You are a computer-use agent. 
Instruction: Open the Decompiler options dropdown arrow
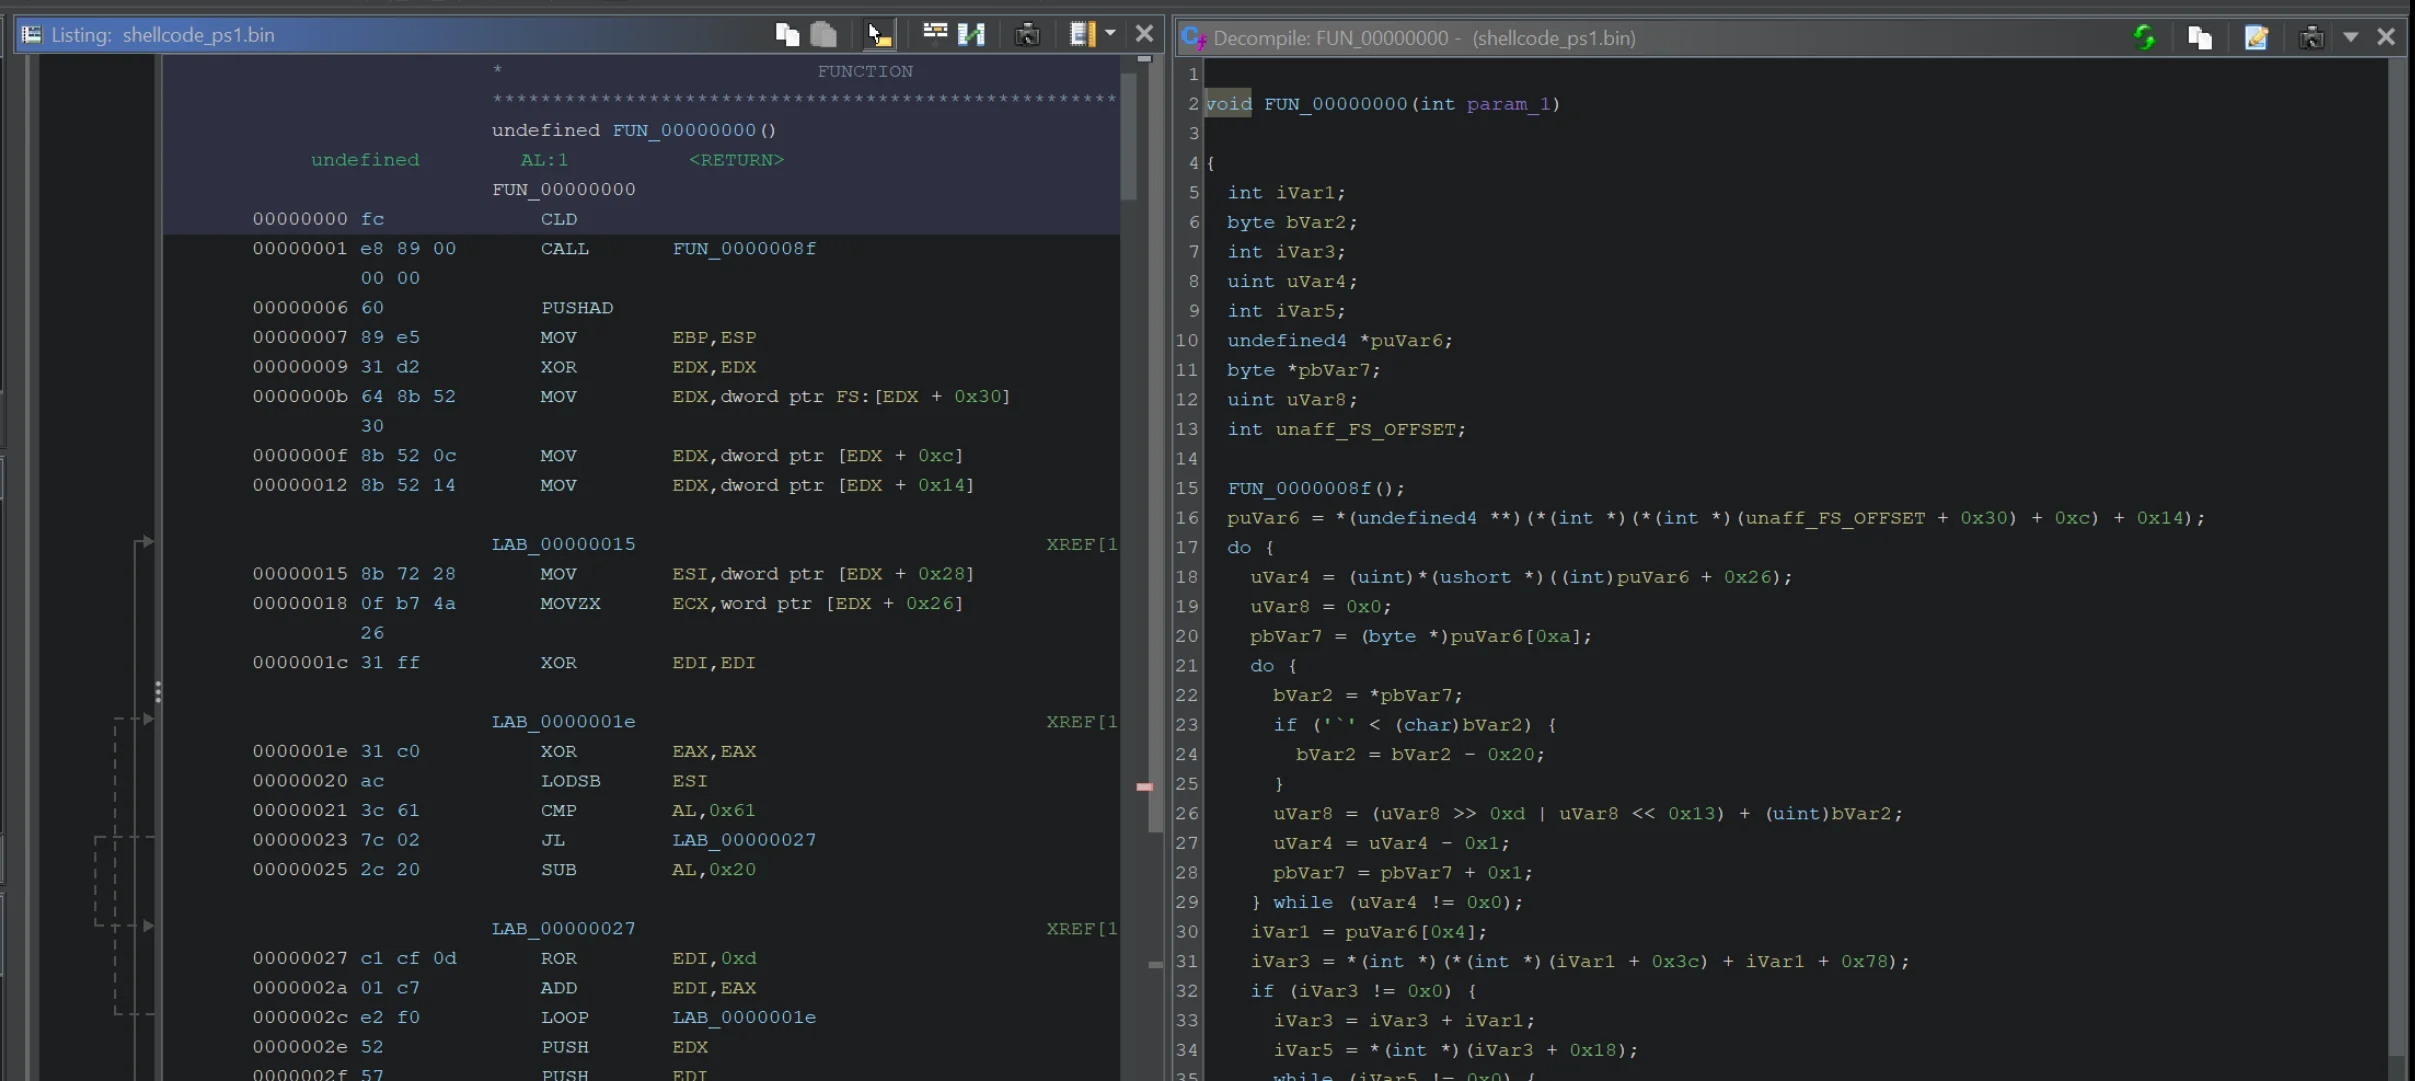(2351, 37)
